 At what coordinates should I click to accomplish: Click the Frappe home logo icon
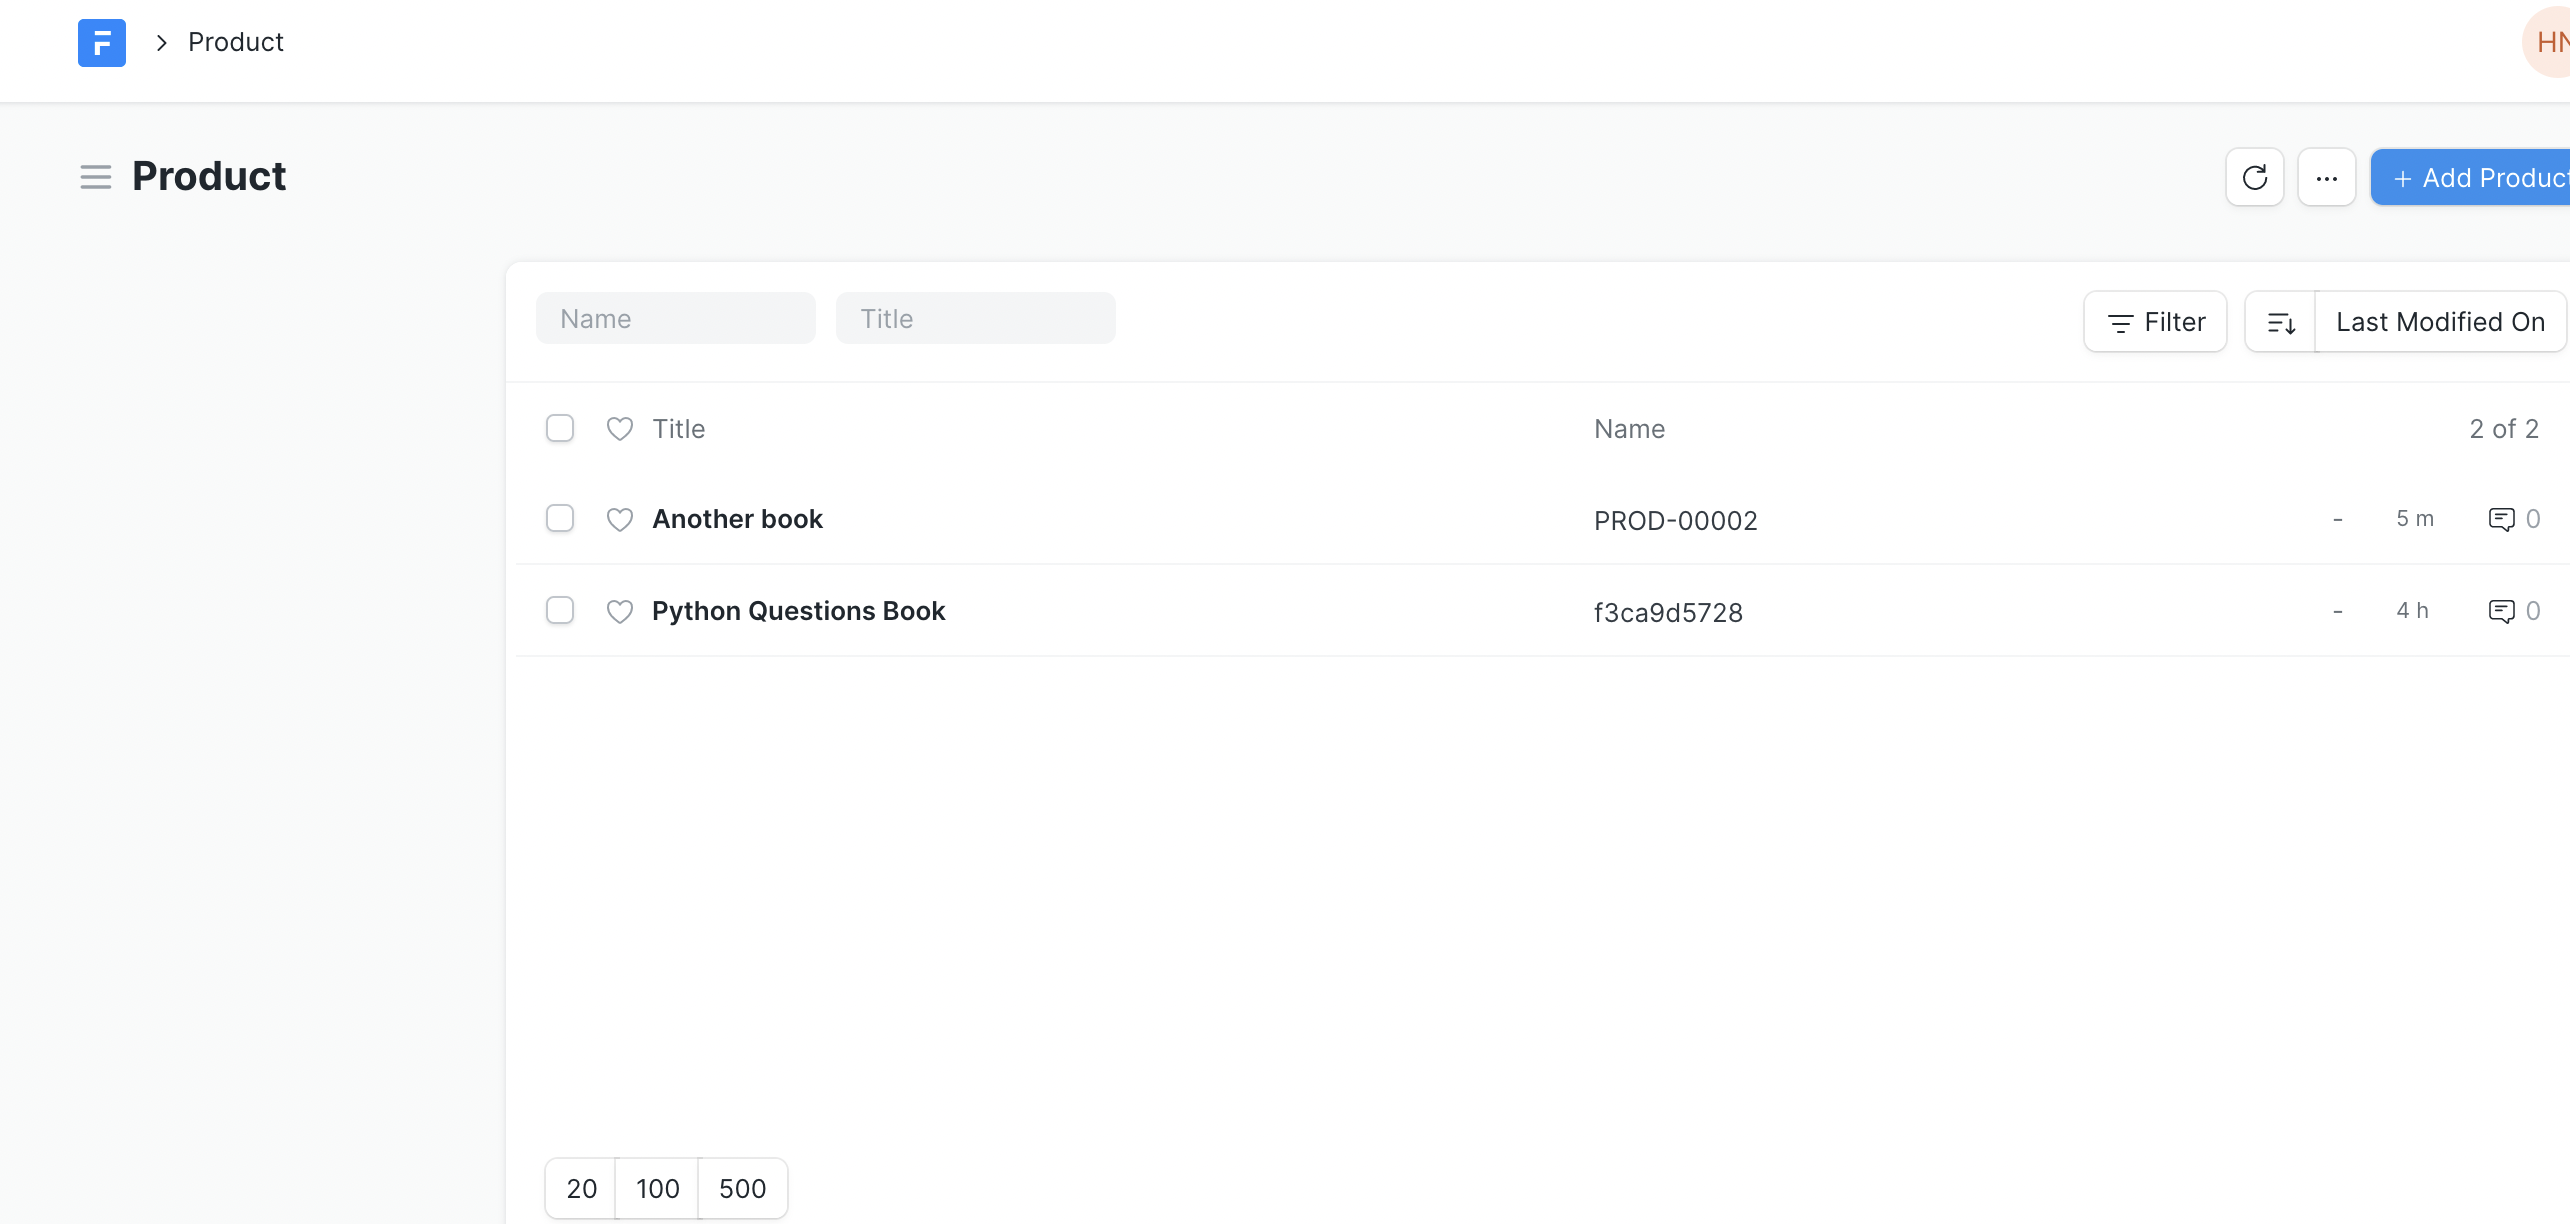point(101,43)
